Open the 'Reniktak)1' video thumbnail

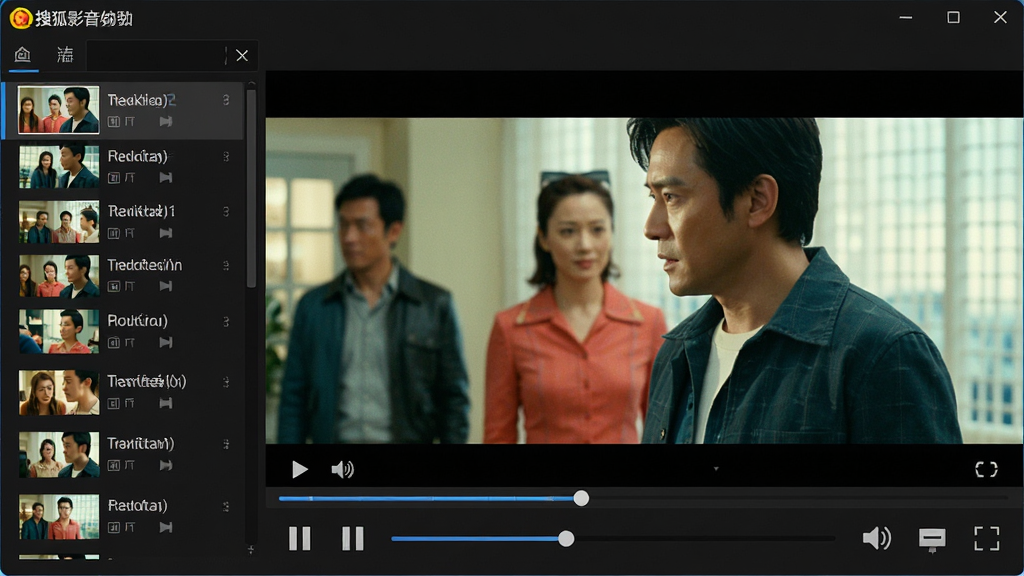tap(59, 221)
